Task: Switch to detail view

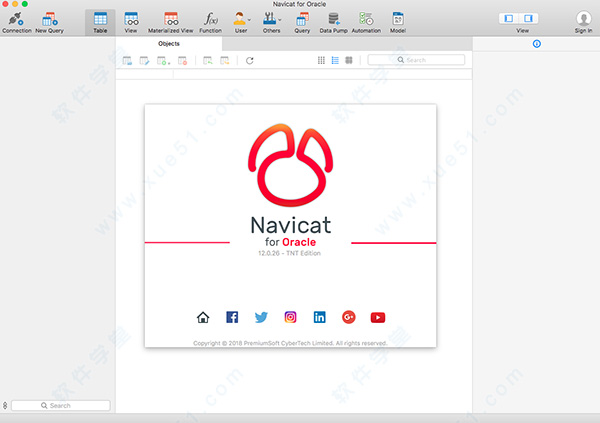Action: 349,60
